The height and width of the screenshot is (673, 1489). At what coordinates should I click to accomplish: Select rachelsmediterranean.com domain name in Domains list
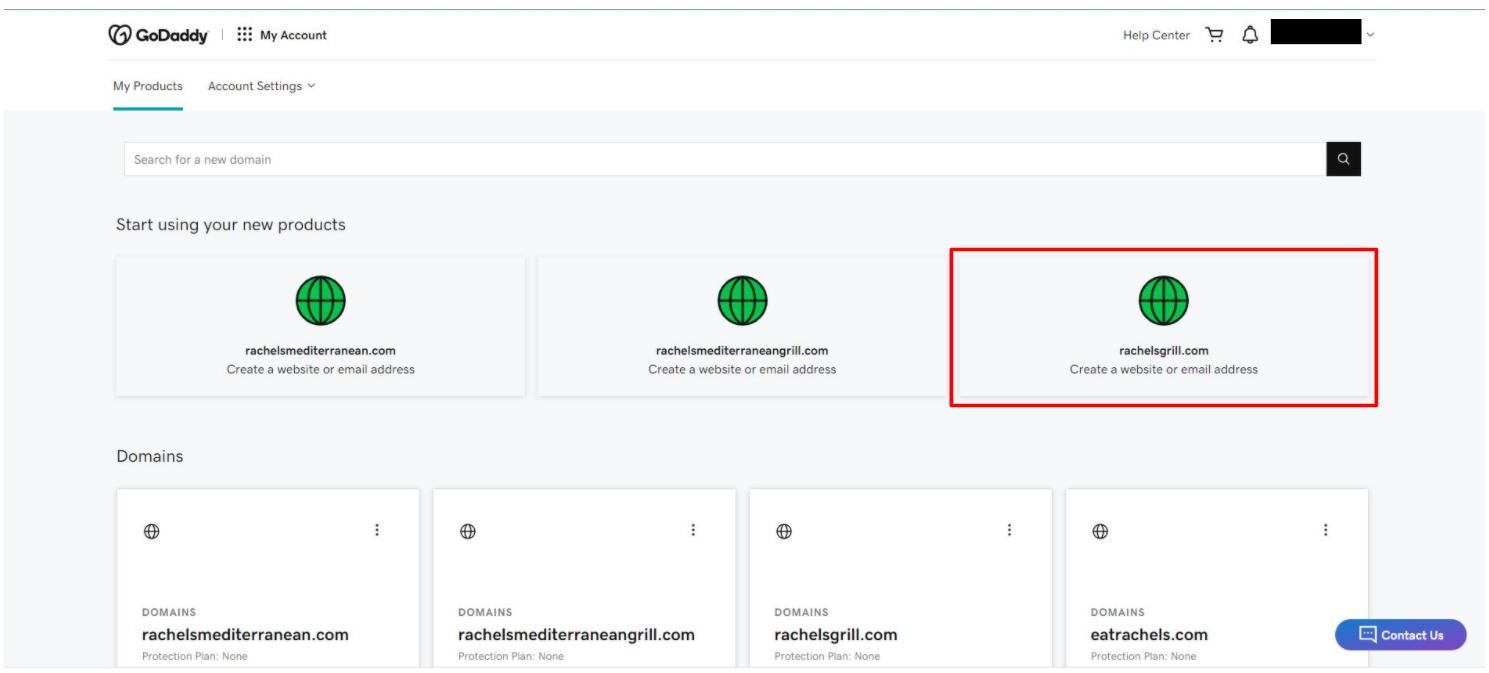tap(245, 635)
